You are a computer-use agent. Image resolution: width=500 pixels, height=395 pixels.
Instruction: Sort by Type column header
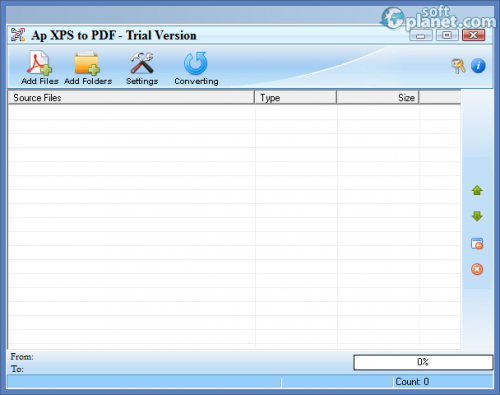[296, 98]
